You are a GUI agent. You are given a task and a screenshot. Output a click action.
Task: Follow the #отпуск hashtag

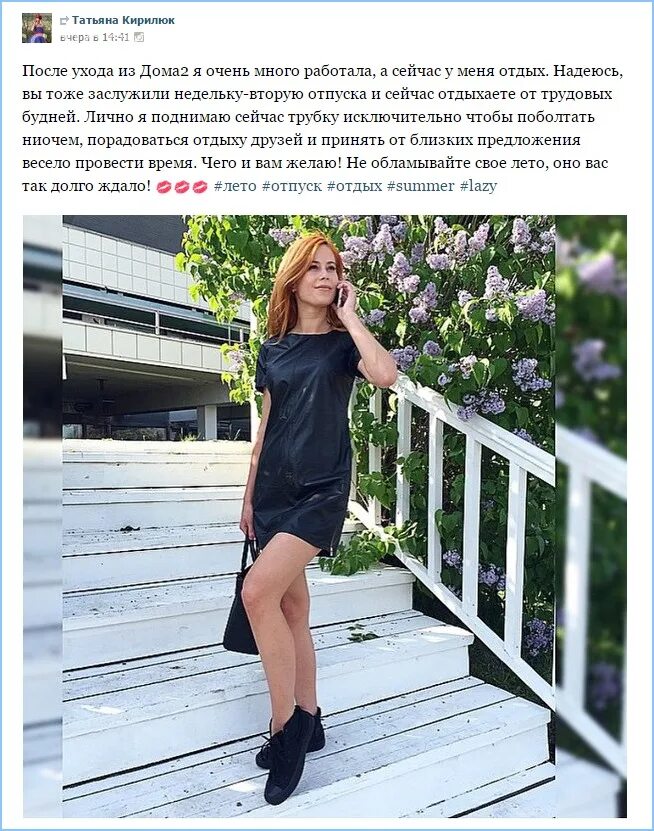[x=292, y=187]
